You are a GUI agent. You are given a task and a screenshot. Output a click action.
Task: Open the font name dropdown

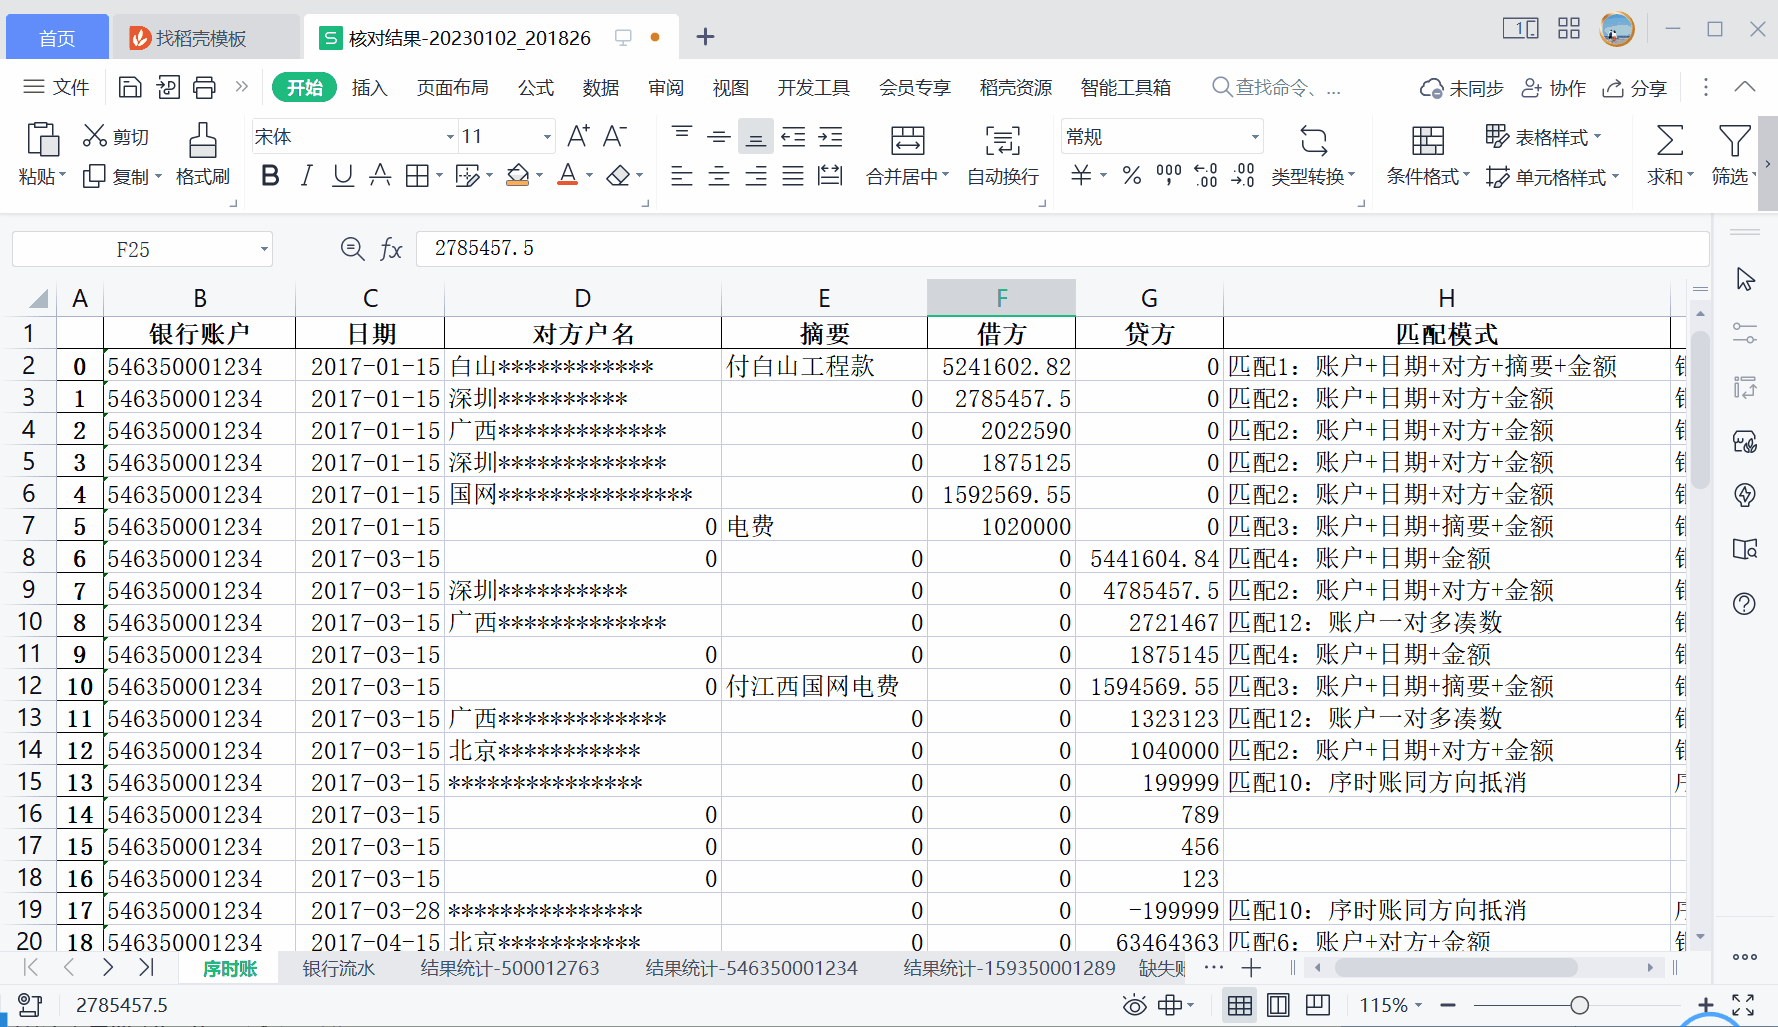pos(450,137)
